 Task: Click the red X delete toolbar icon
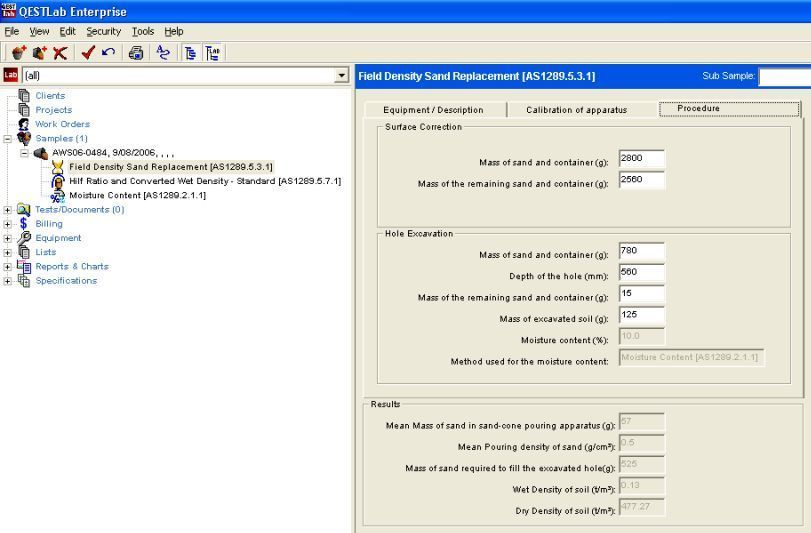(x=61, y=53)
